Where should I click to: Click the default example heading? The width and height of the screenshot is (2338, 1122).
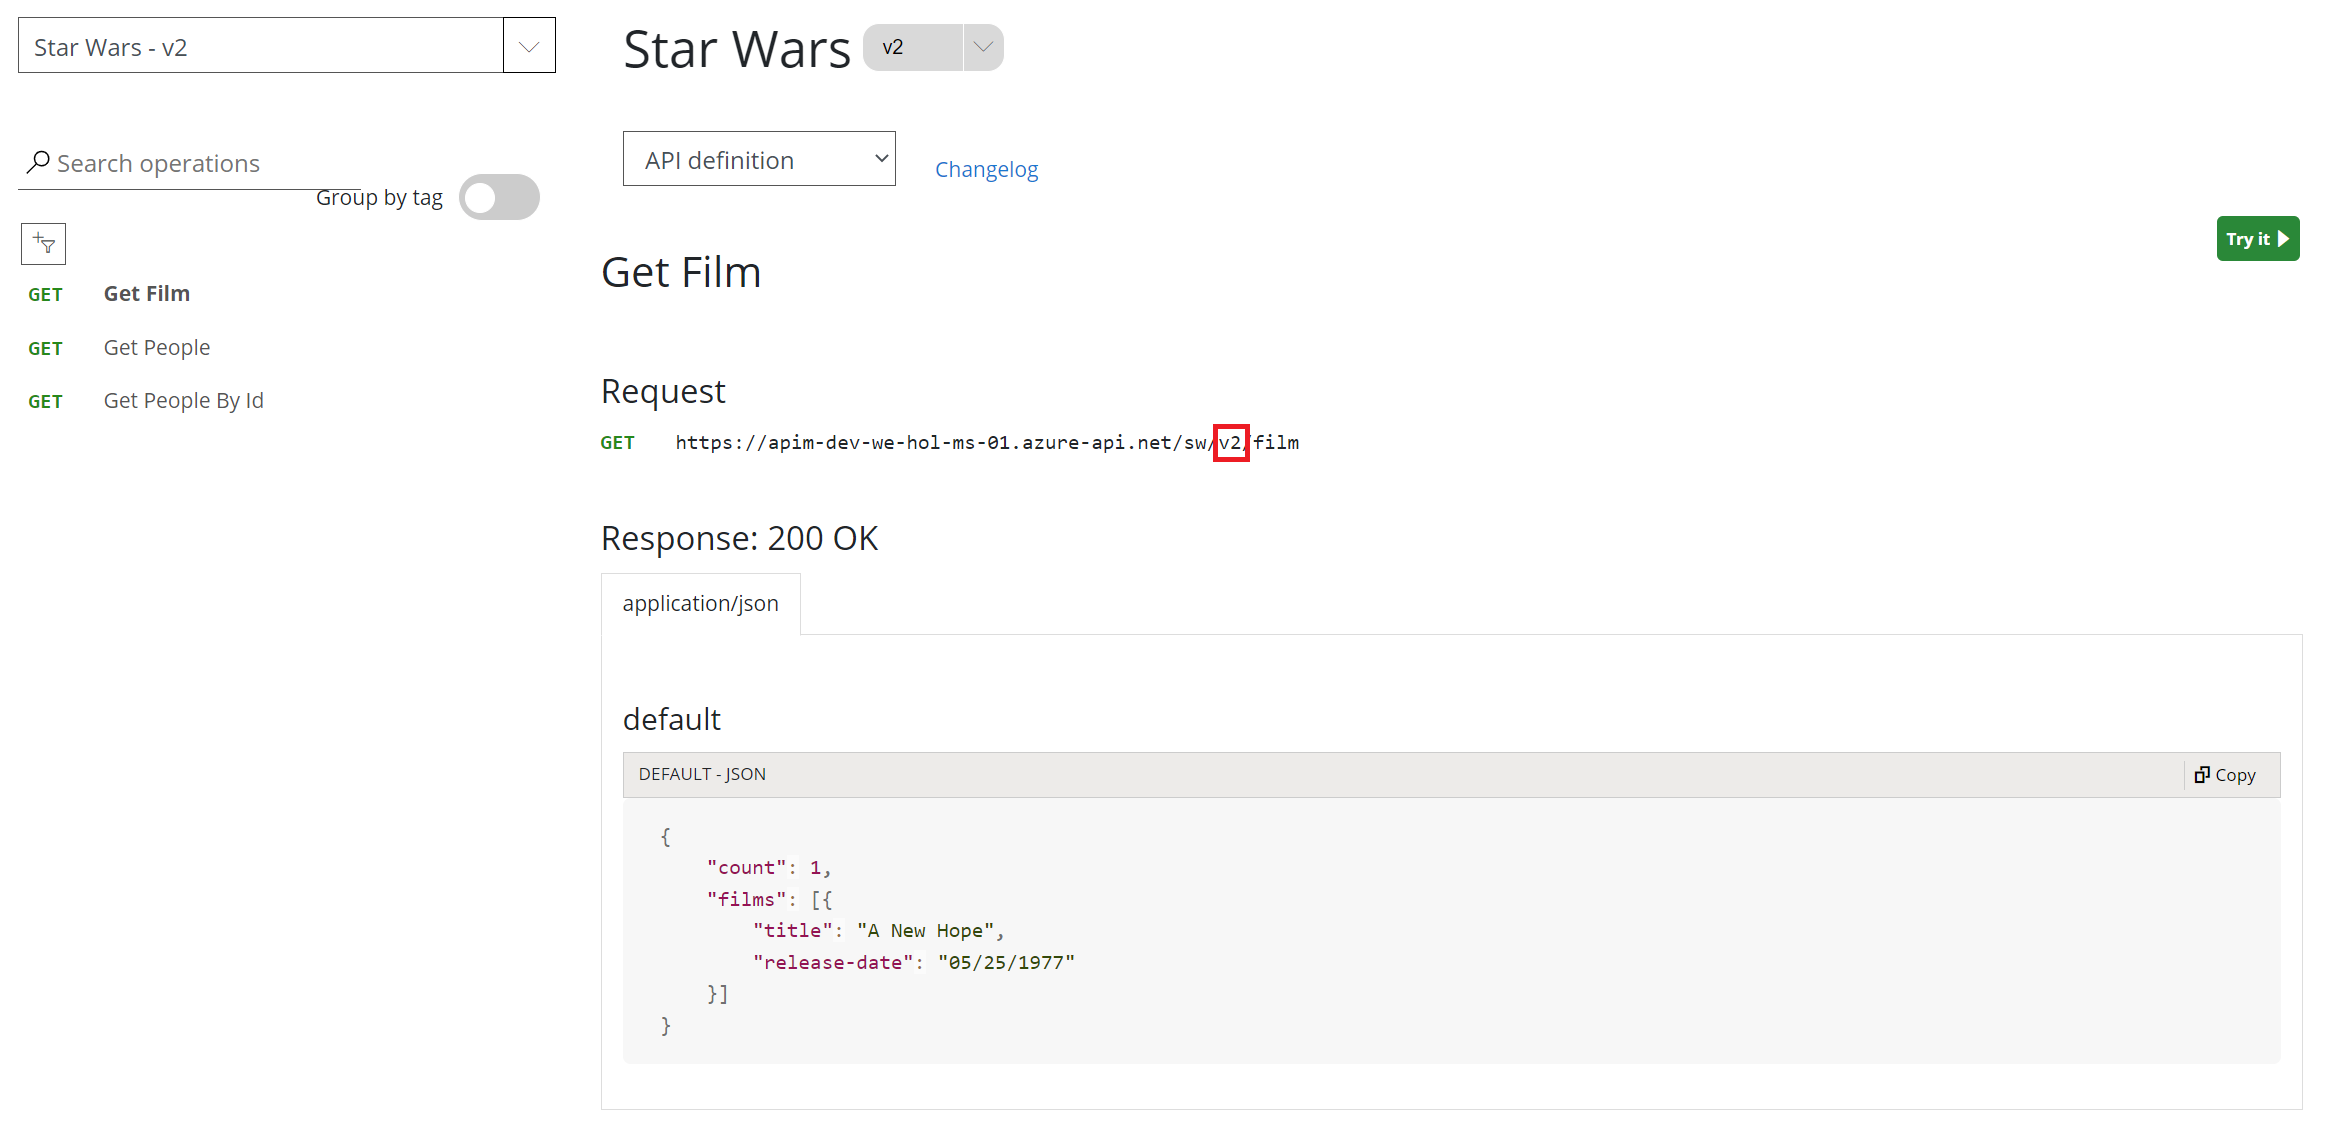point(671,720)
